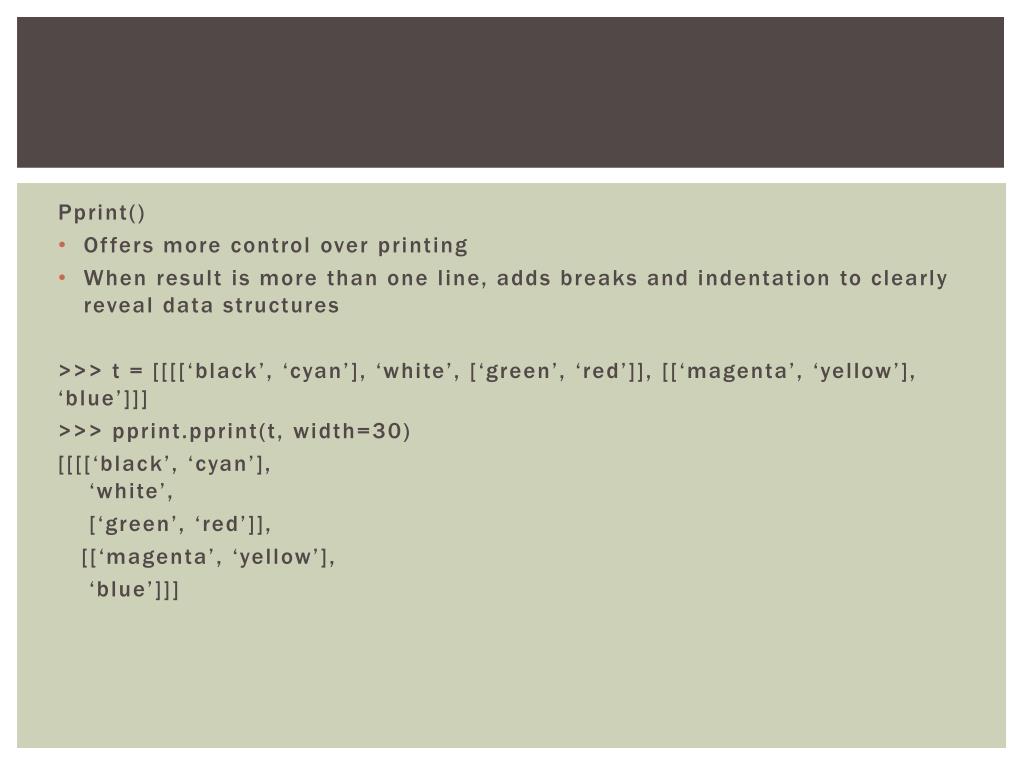
Task: Click the final 'blue']]] output line
Action: tap(133, 590)
